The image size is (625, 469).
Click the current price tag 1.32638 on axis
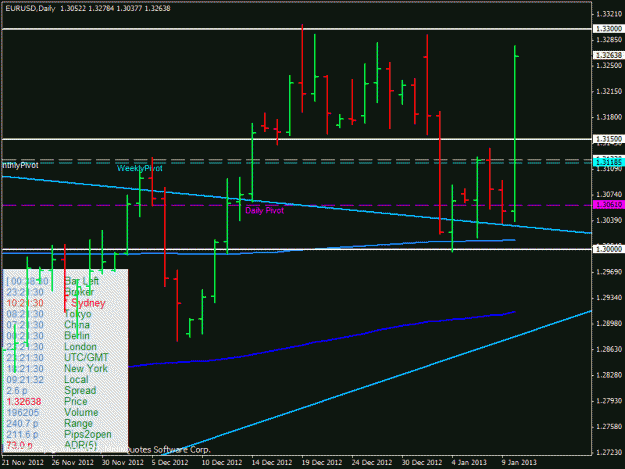click(x=609, y=55)
